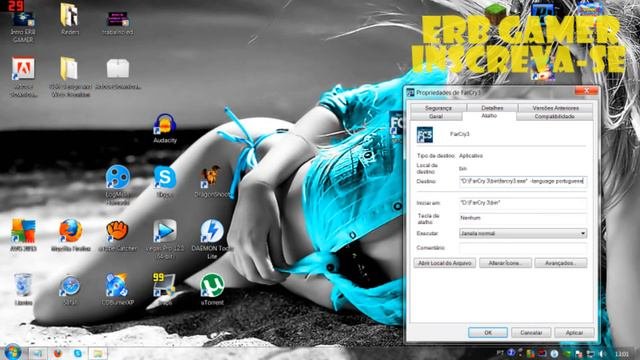Switch to the Geral tab
The image size is (640, 360).
[436, 116]
